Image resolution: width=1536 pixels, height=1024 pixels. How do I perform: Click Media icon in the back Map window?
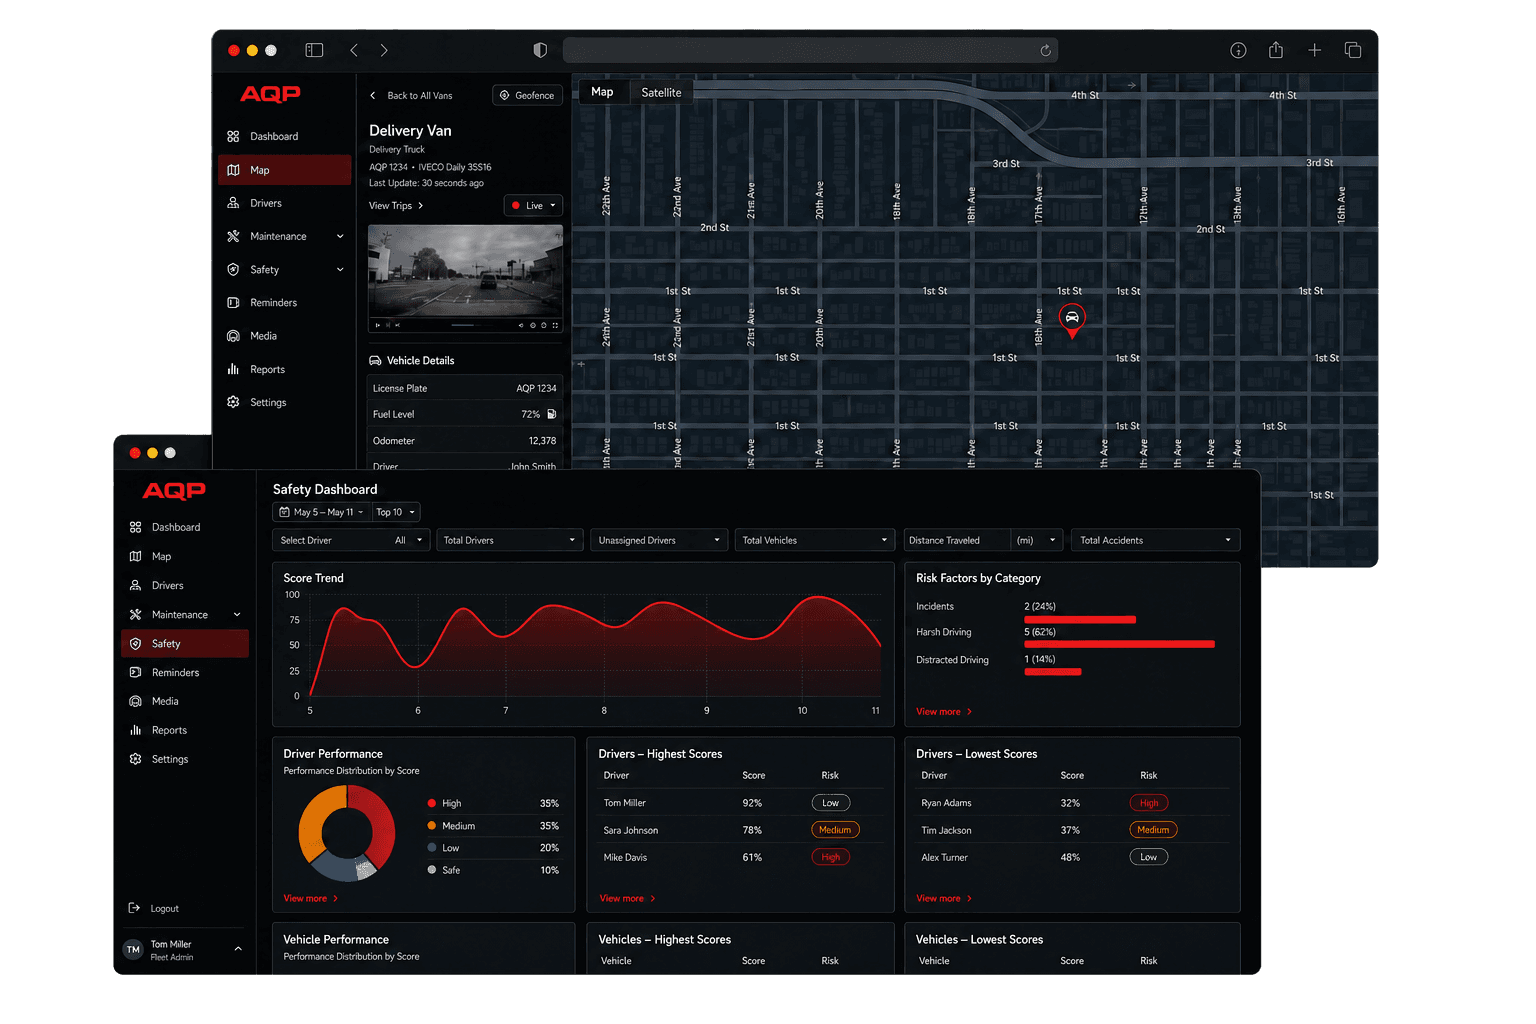pos(233,336)
